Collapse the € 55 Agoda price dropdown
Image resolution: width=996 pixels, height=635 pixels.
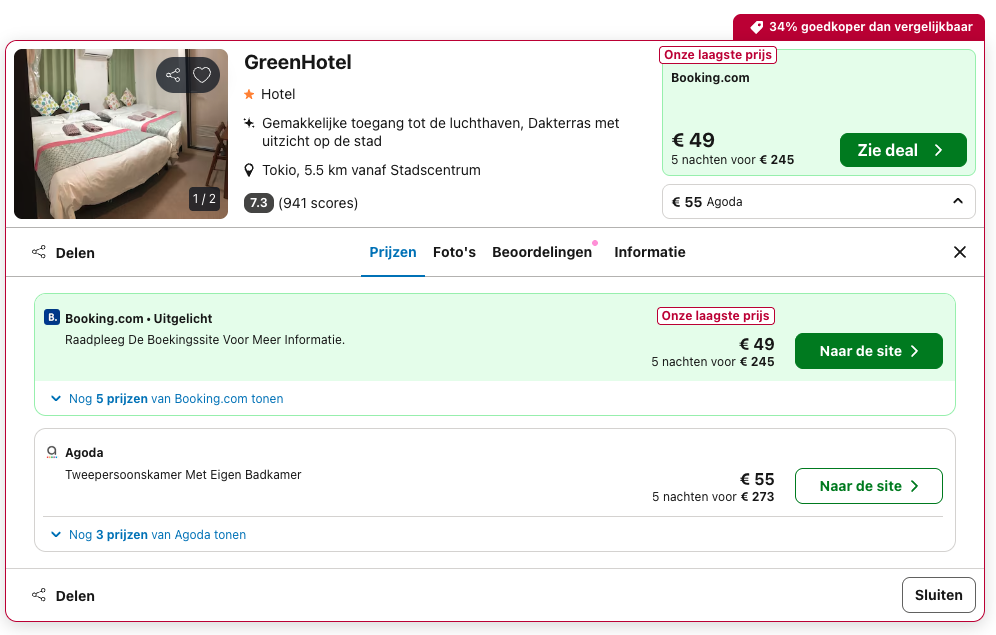tap(957, 202)
